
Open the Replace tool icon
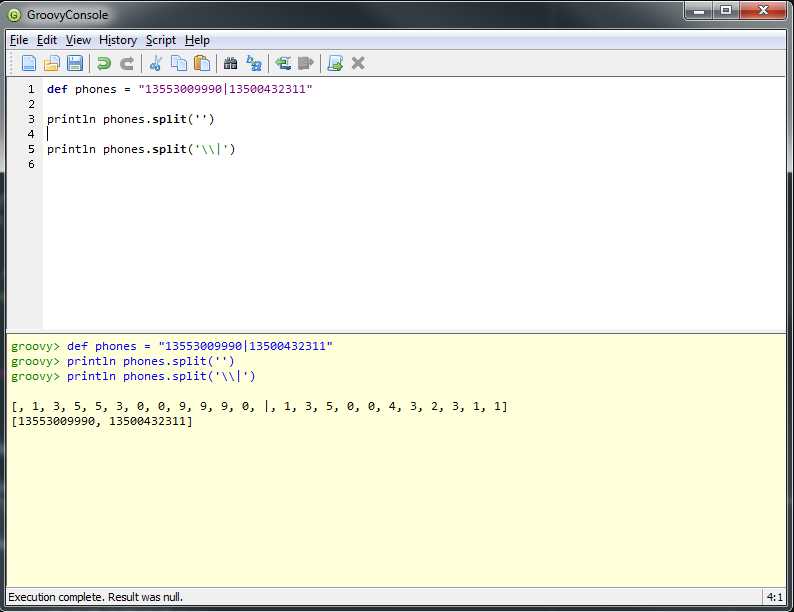254,63
